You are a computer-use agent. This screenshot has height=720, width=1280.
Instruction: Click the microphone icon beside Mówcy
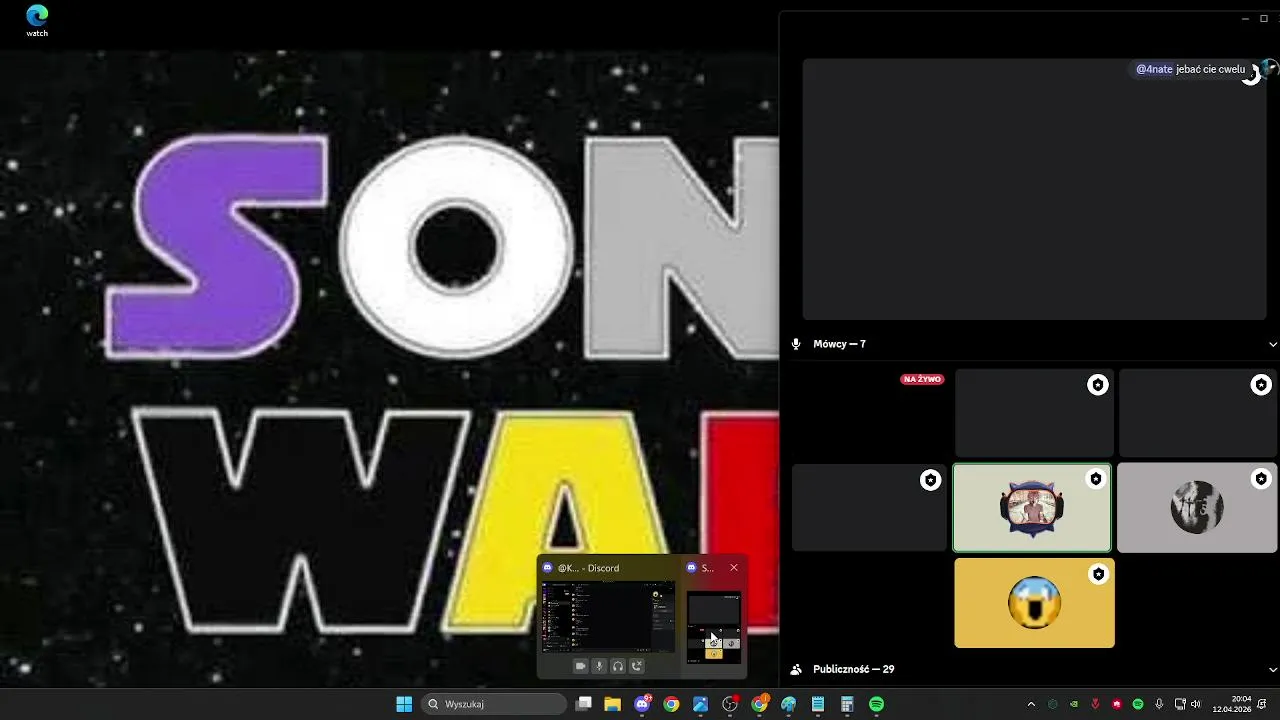pyautogui.click(x=796, y=344)
